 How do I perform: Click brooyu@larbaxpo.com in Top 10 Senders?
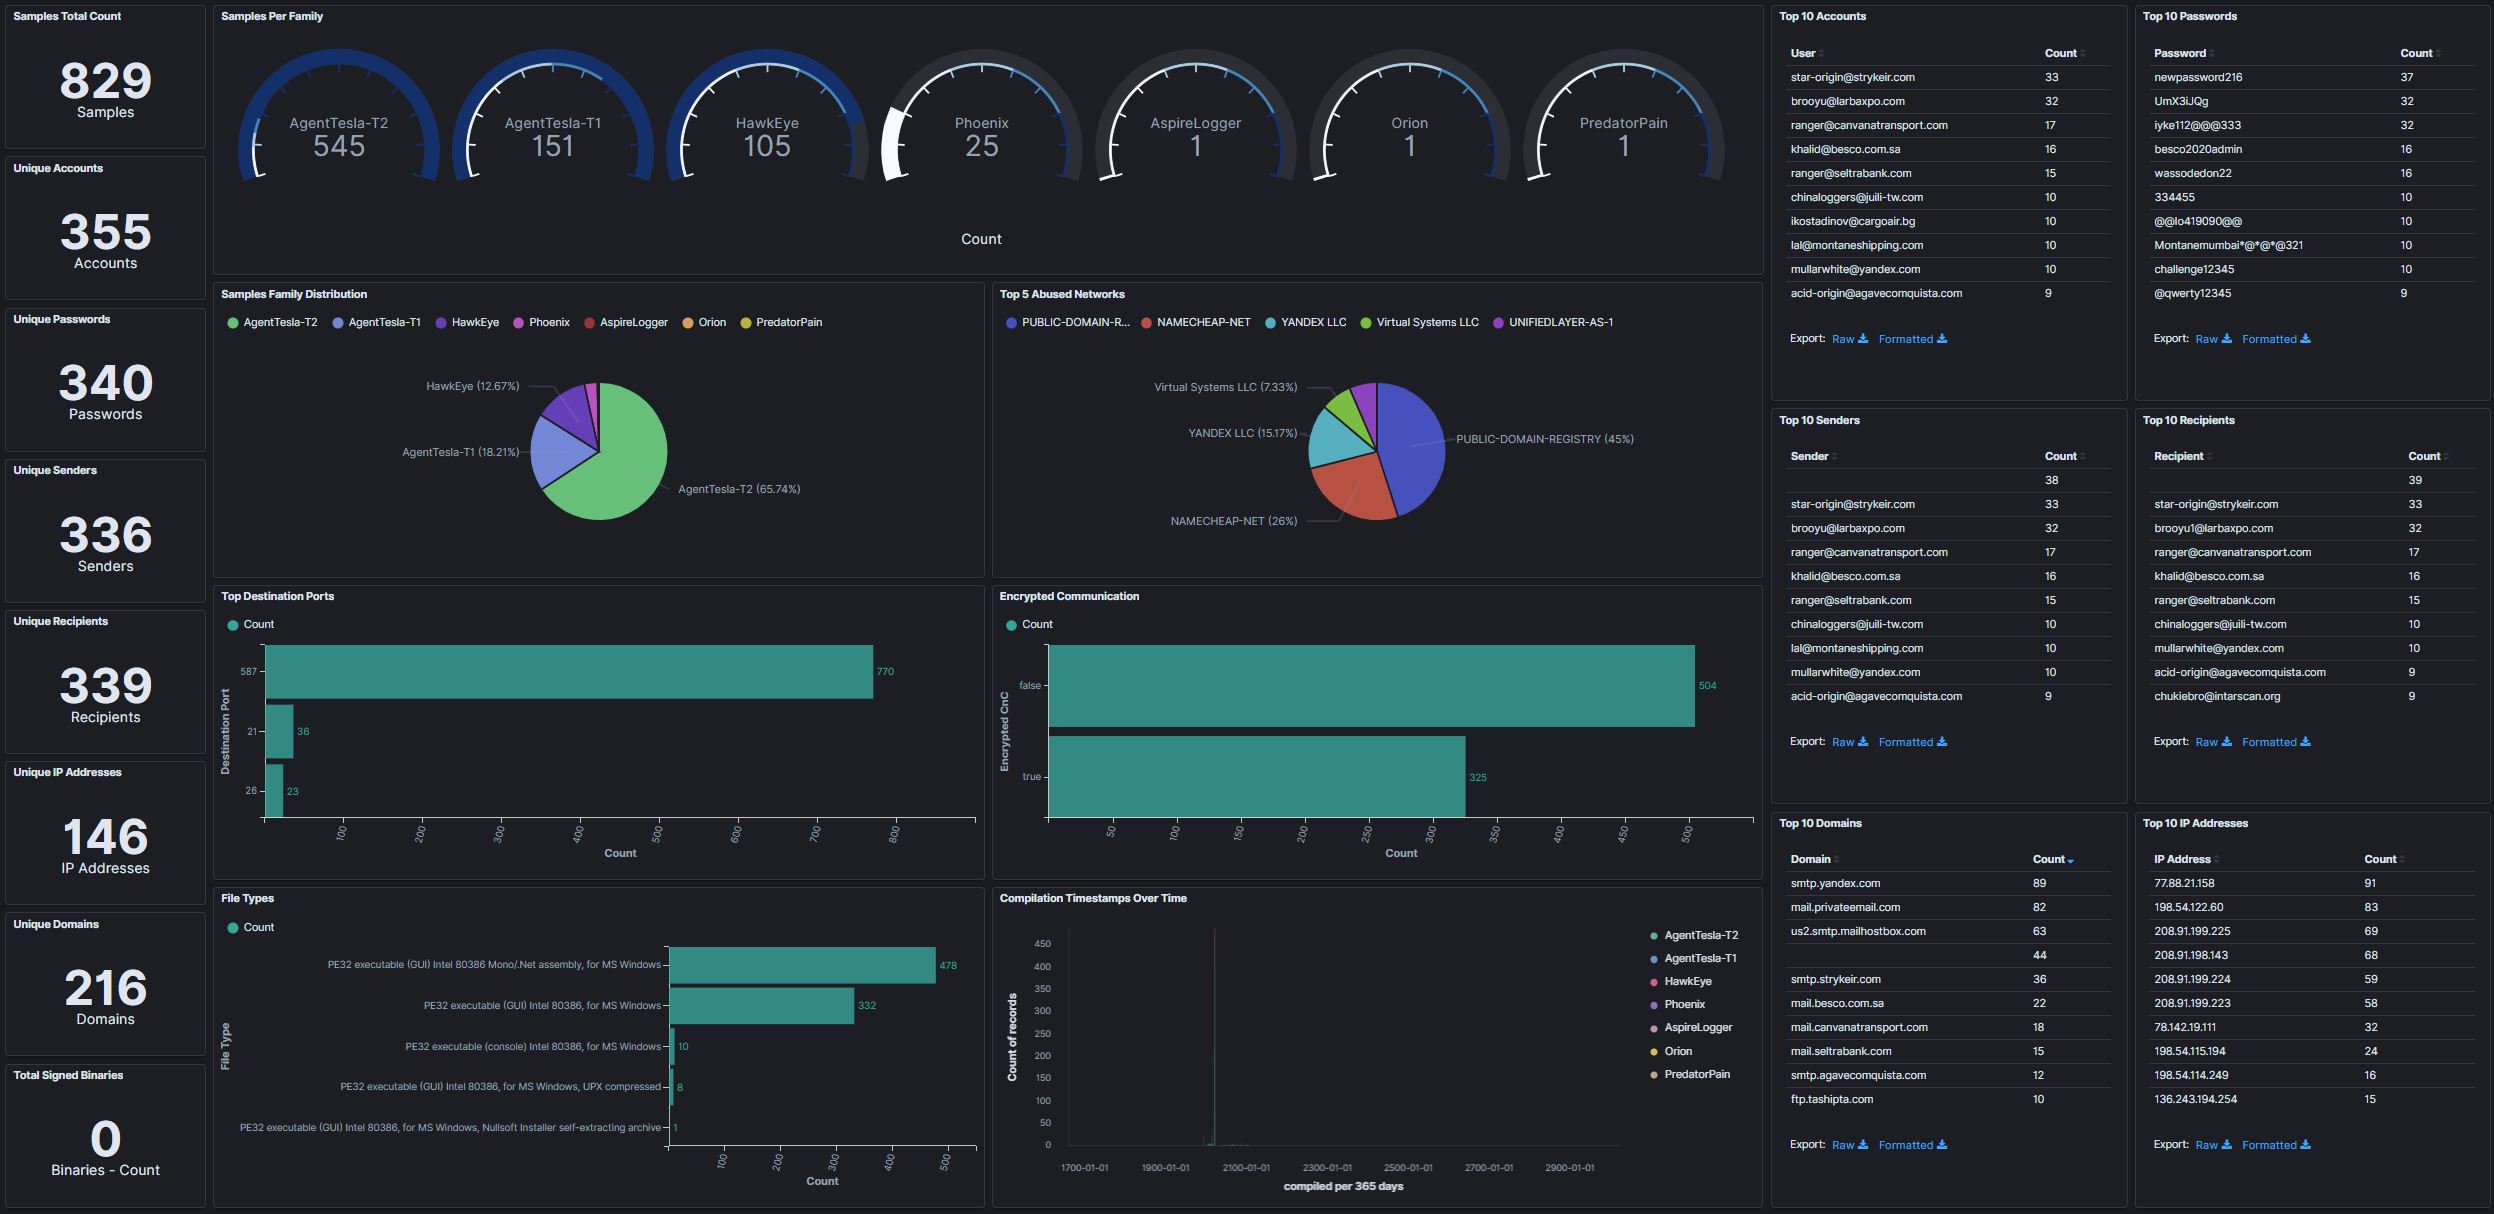coord(1847,528)
